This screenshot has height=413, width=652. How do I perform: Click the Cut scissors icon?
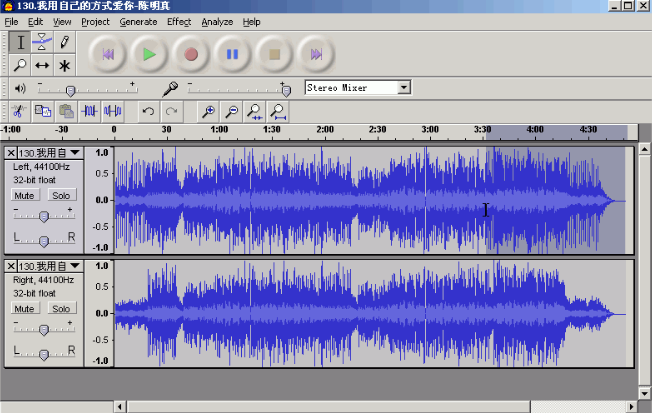click(x=18, y=111)
